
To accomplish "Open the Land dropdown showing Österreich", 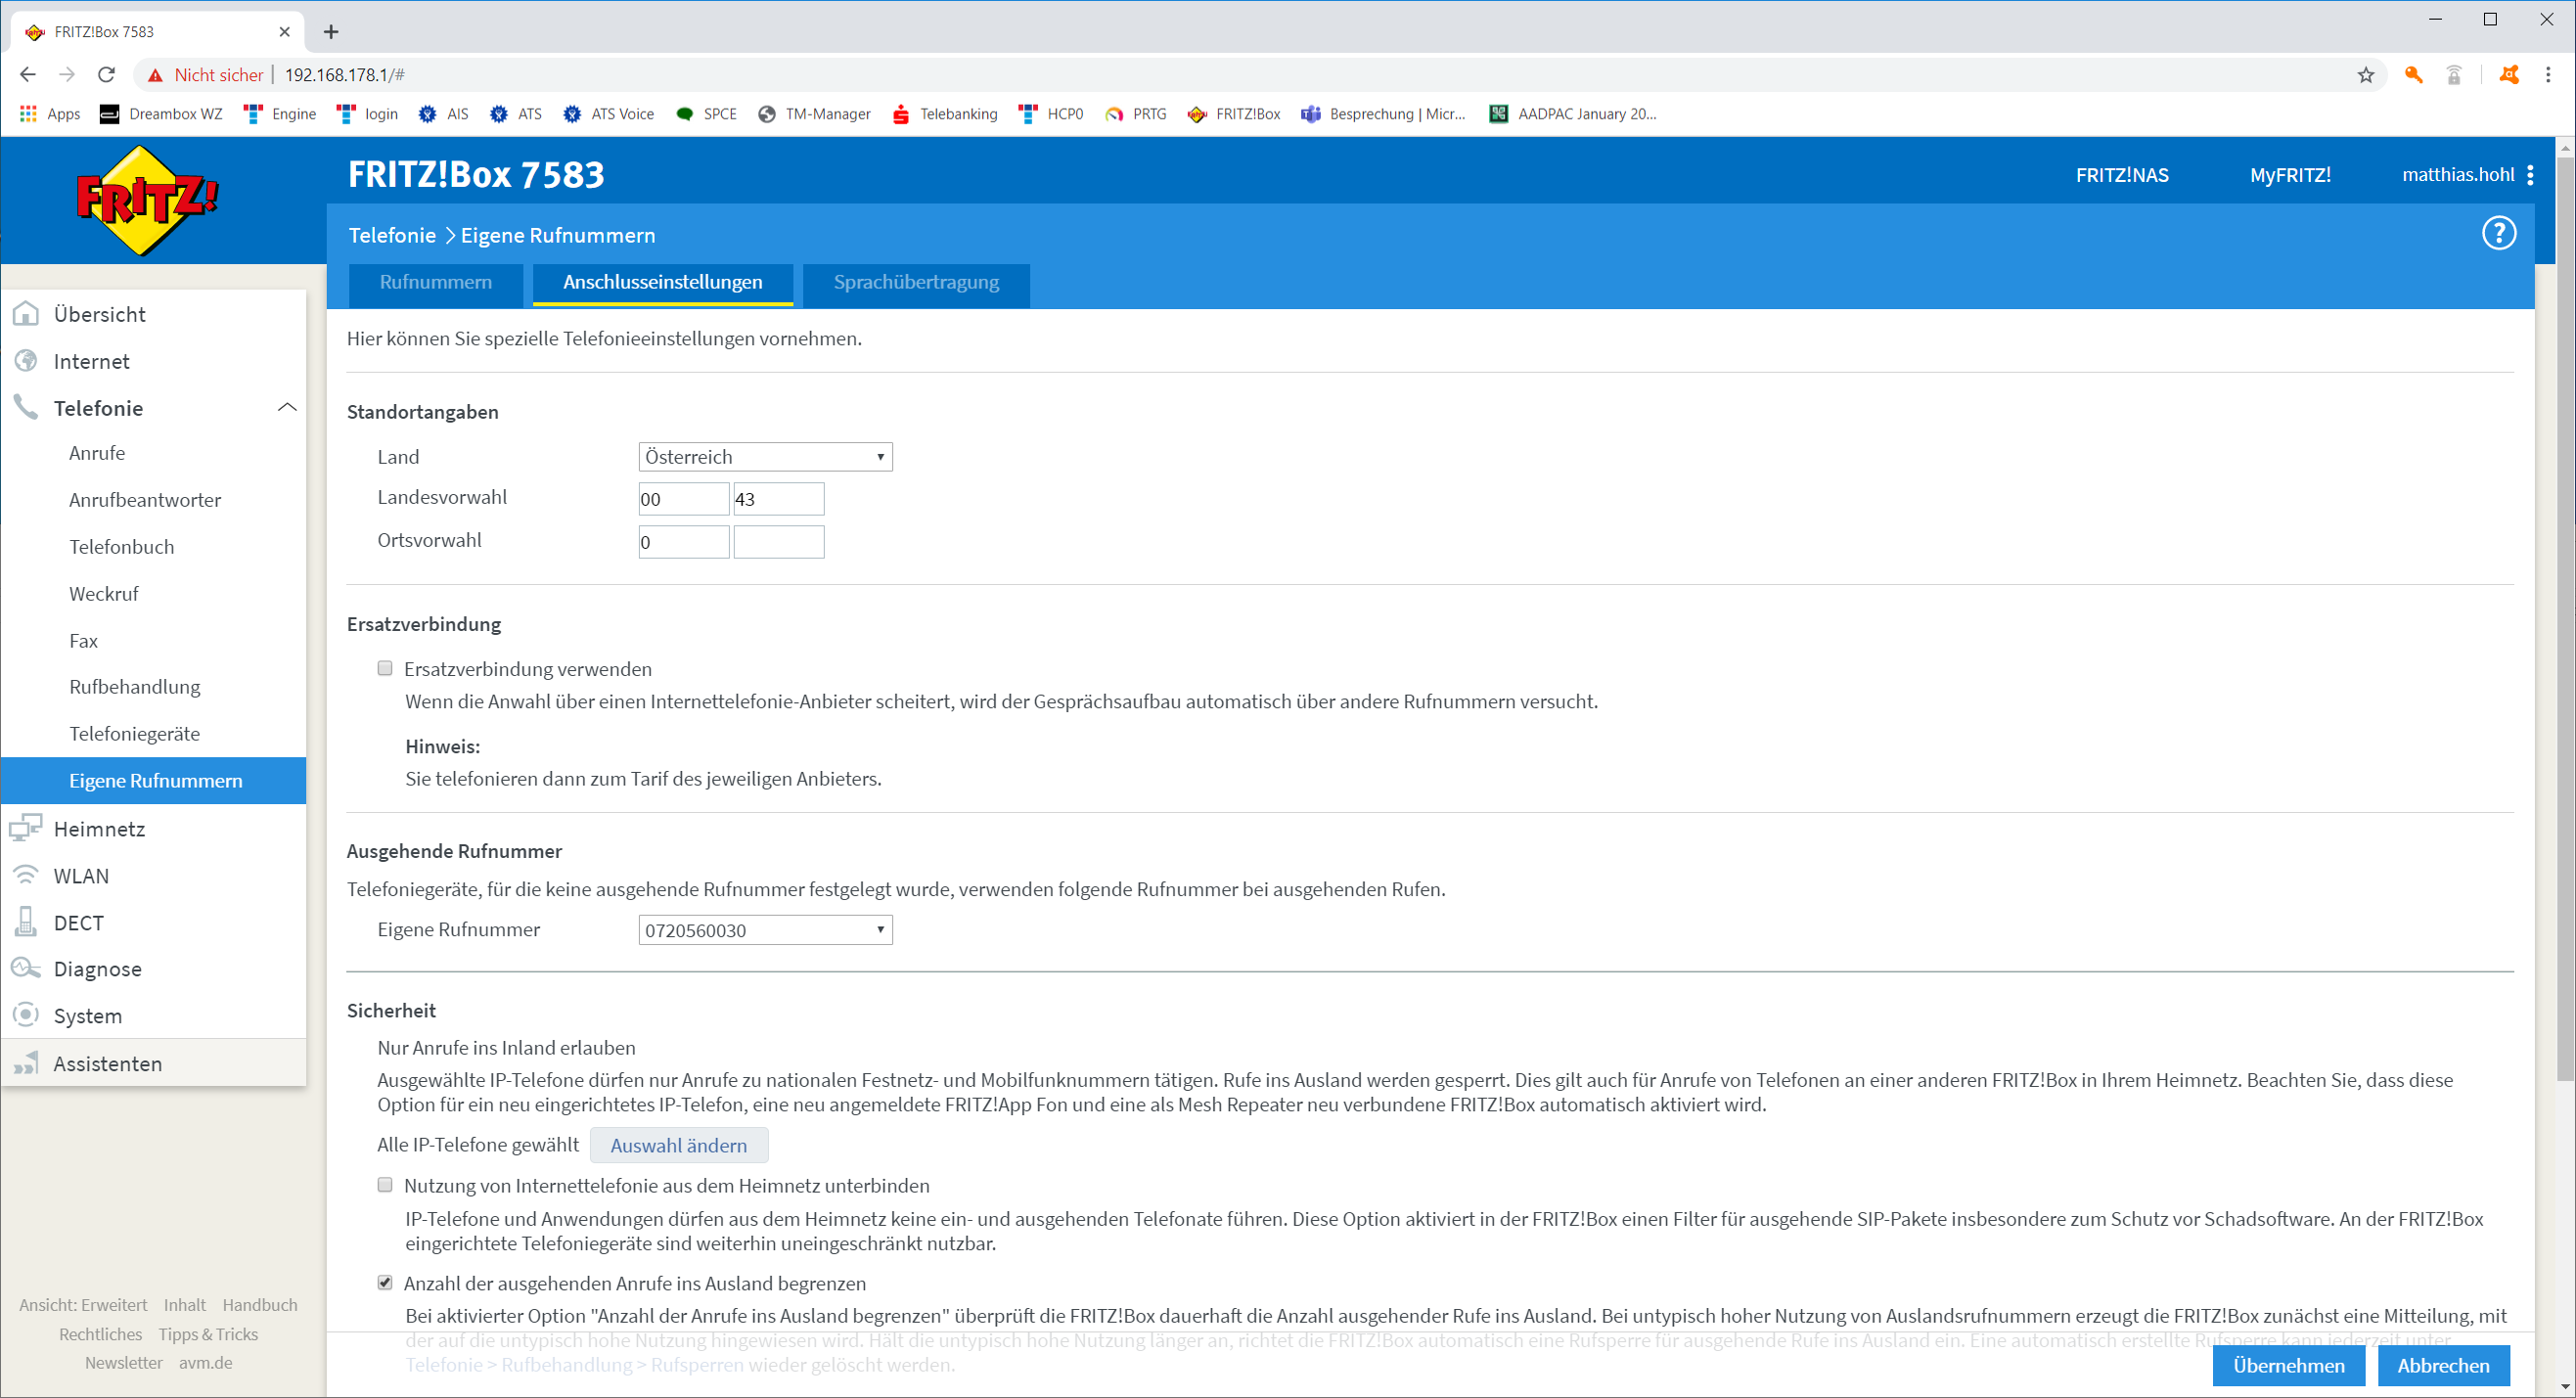I will click(765, 457).
